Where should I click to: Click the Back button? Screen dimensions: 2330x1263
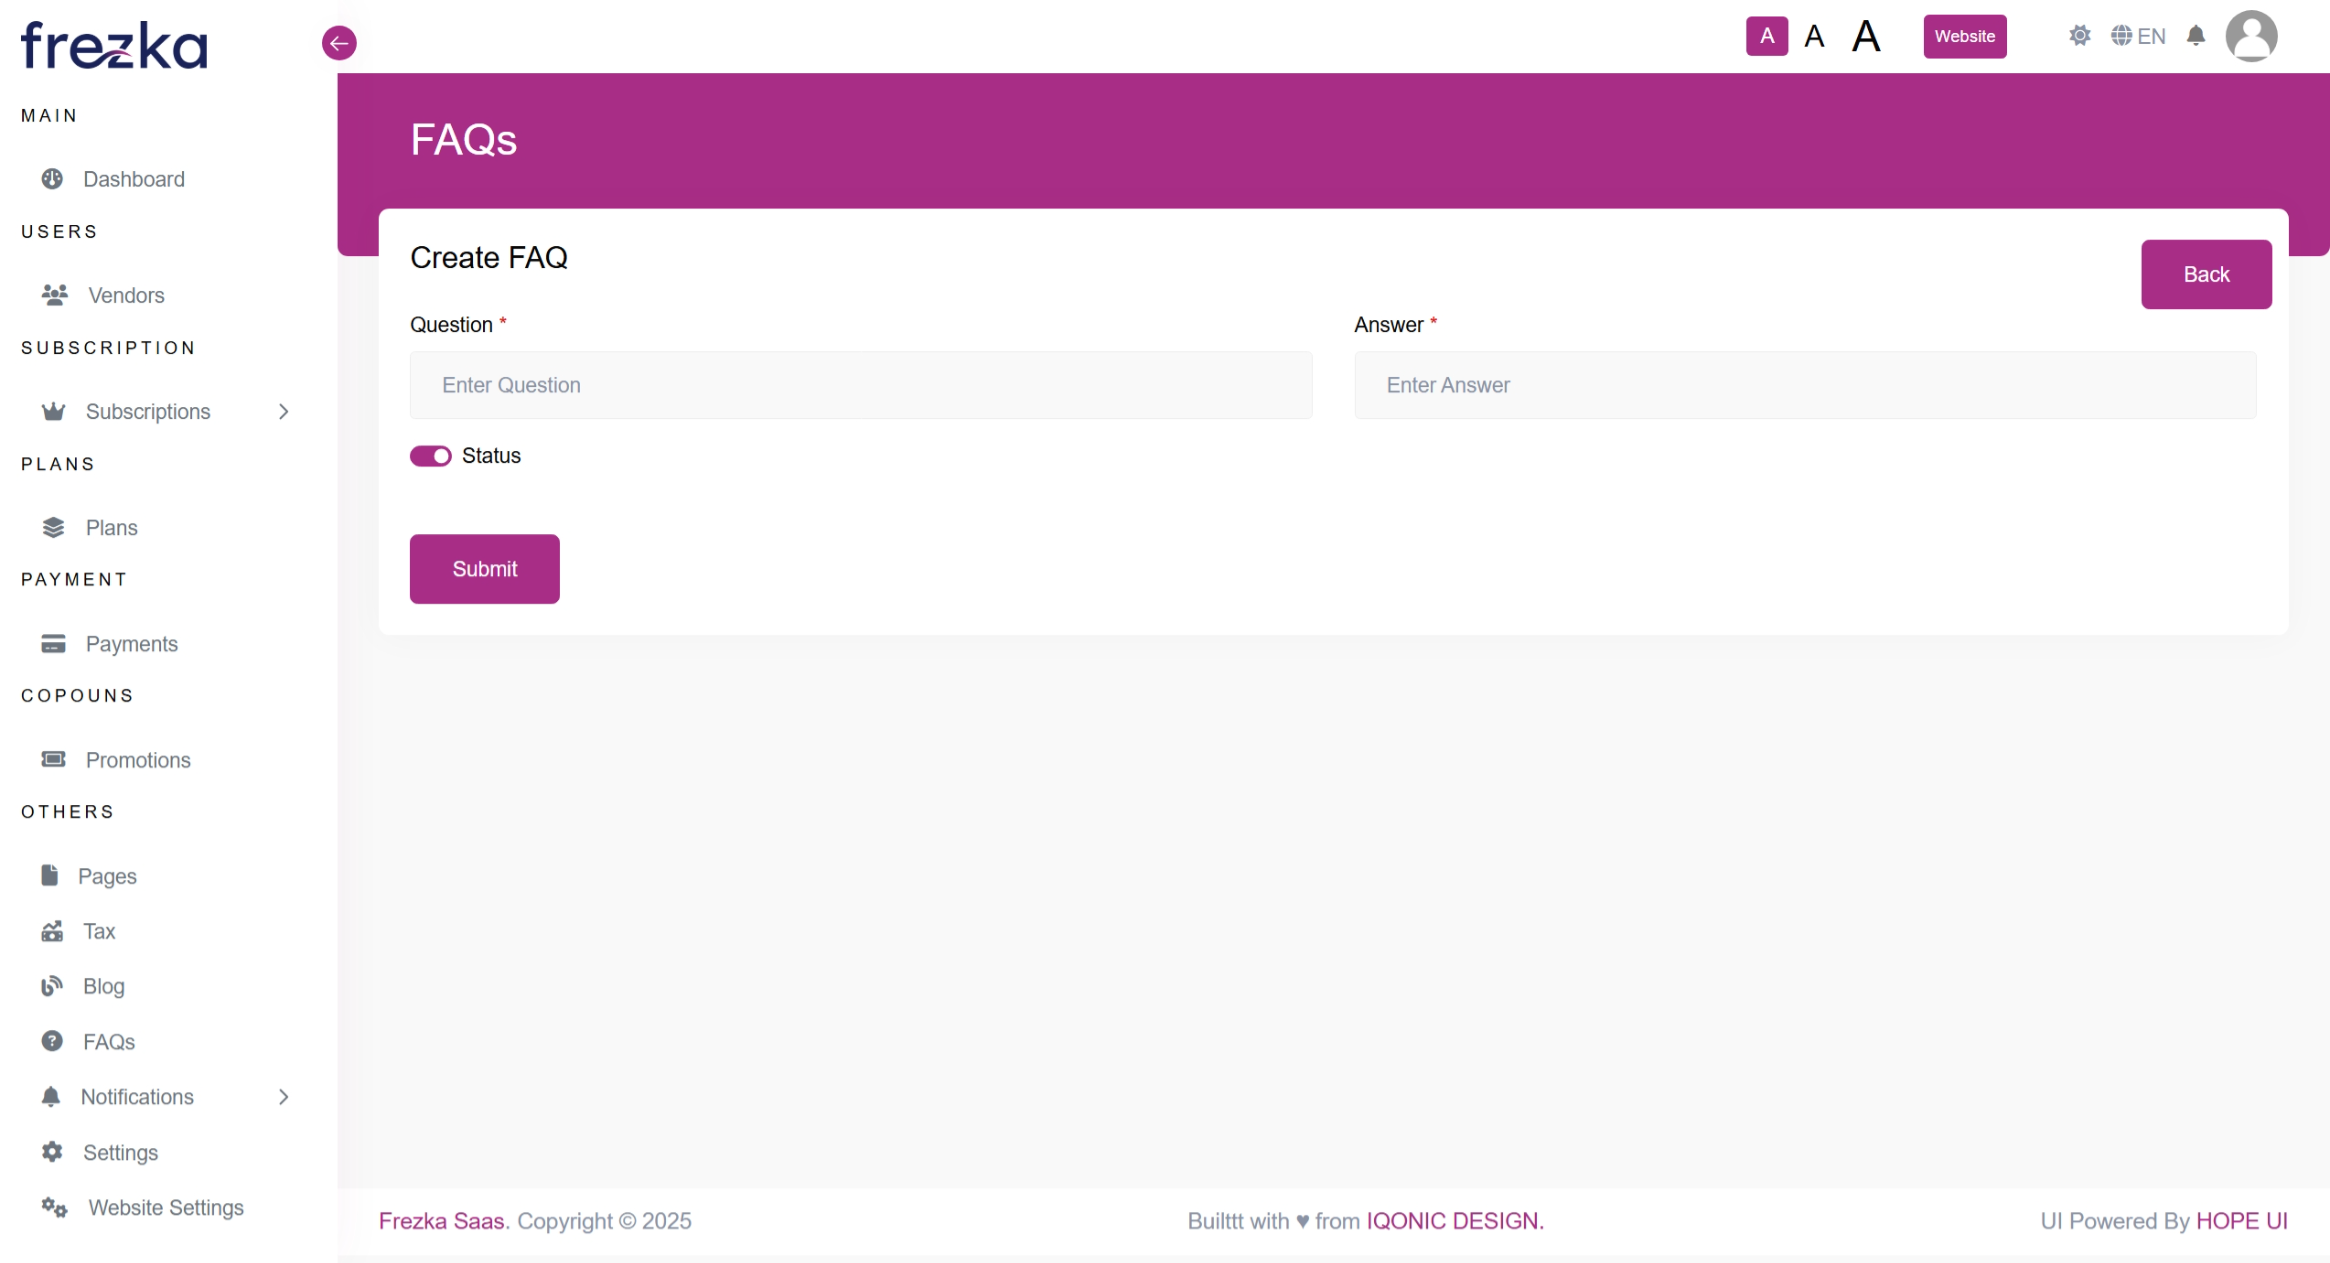click(2205, 275)
